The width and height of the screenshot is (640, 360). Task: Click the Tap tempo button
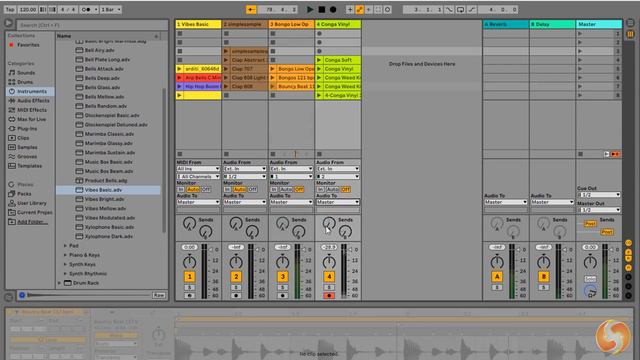pos(10,9)
